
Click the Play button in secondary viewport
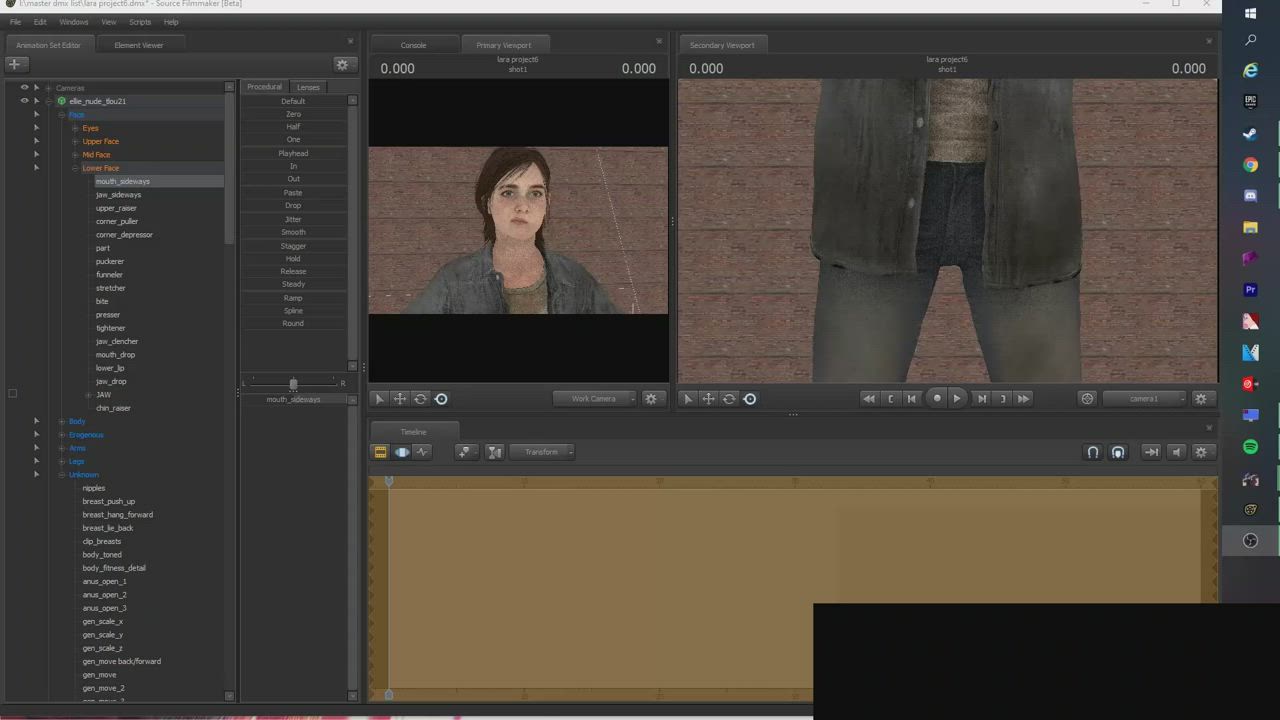pyautogui.click(x=957, y=399)
